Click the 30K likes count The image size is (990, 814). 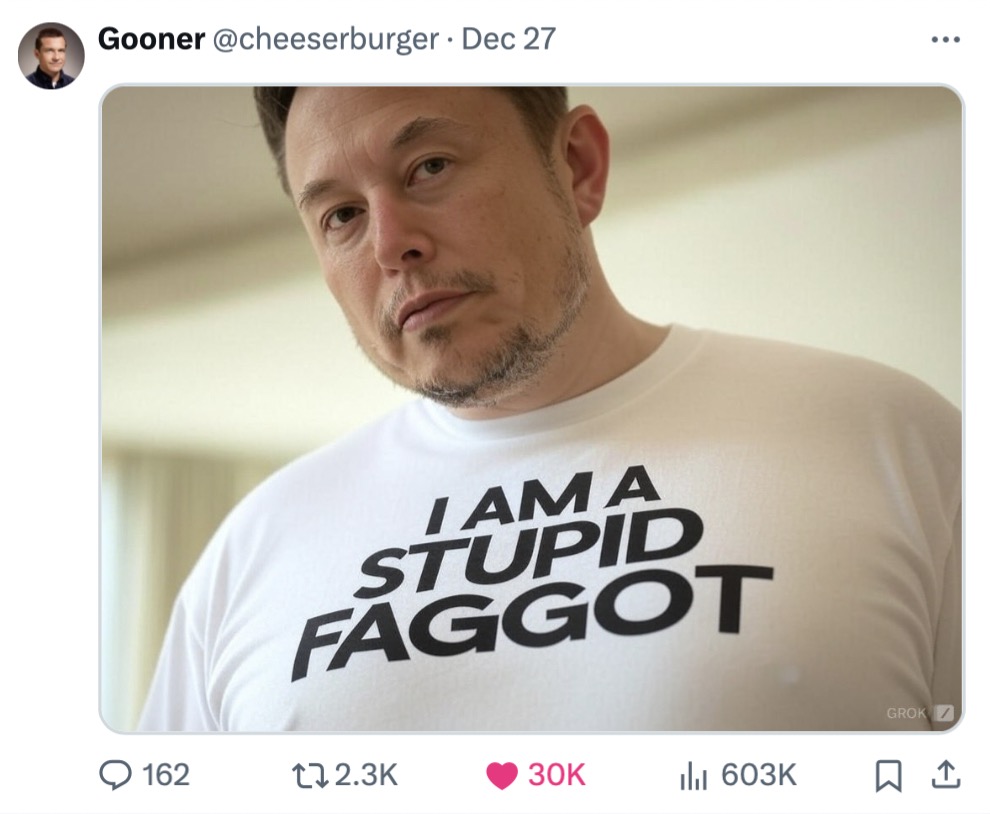[x=557, y=775]
